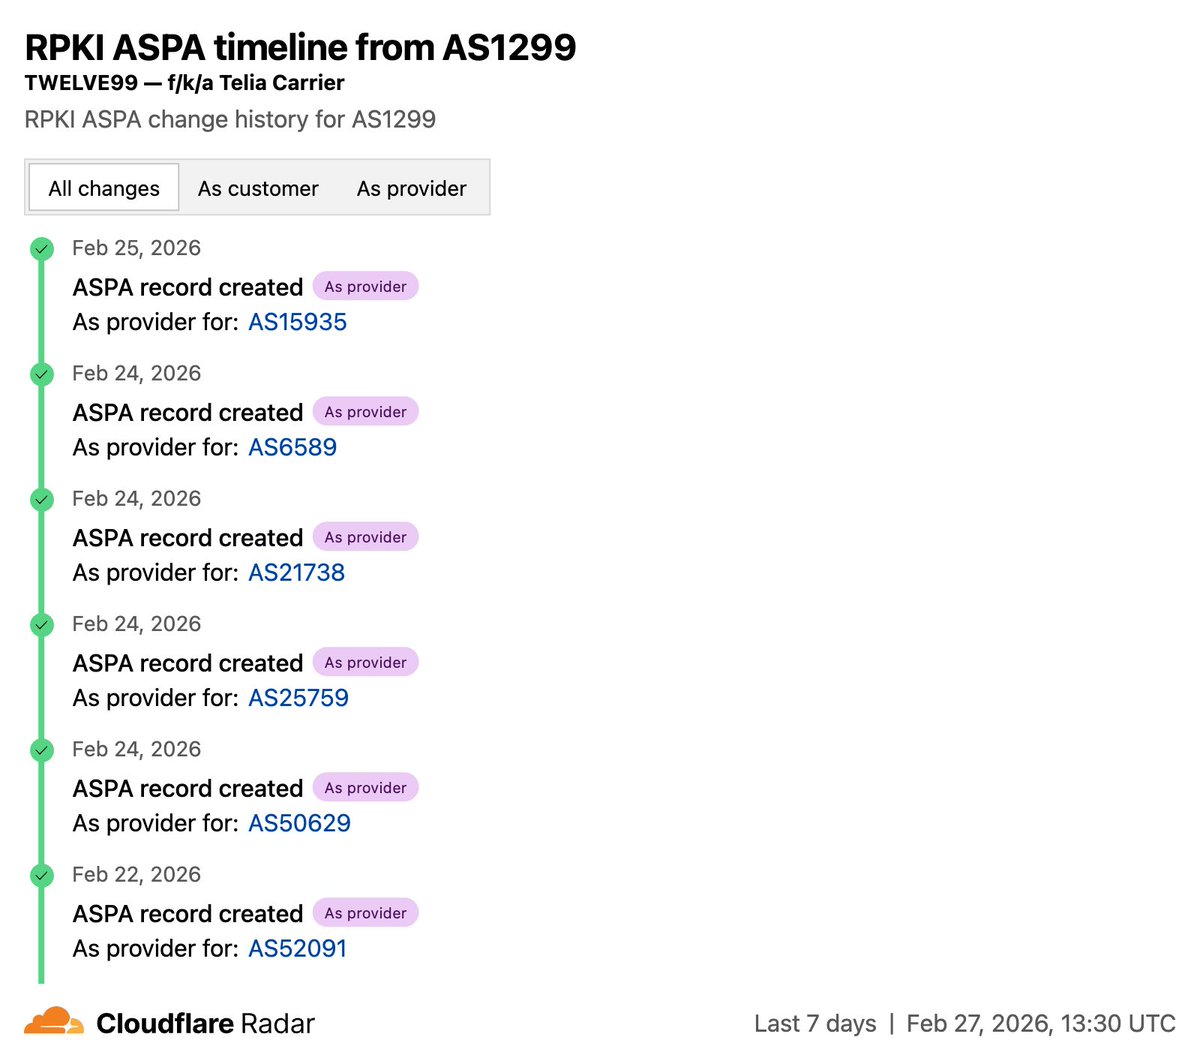Switch to the 'As customer' tab

click(x=258, y=188)
